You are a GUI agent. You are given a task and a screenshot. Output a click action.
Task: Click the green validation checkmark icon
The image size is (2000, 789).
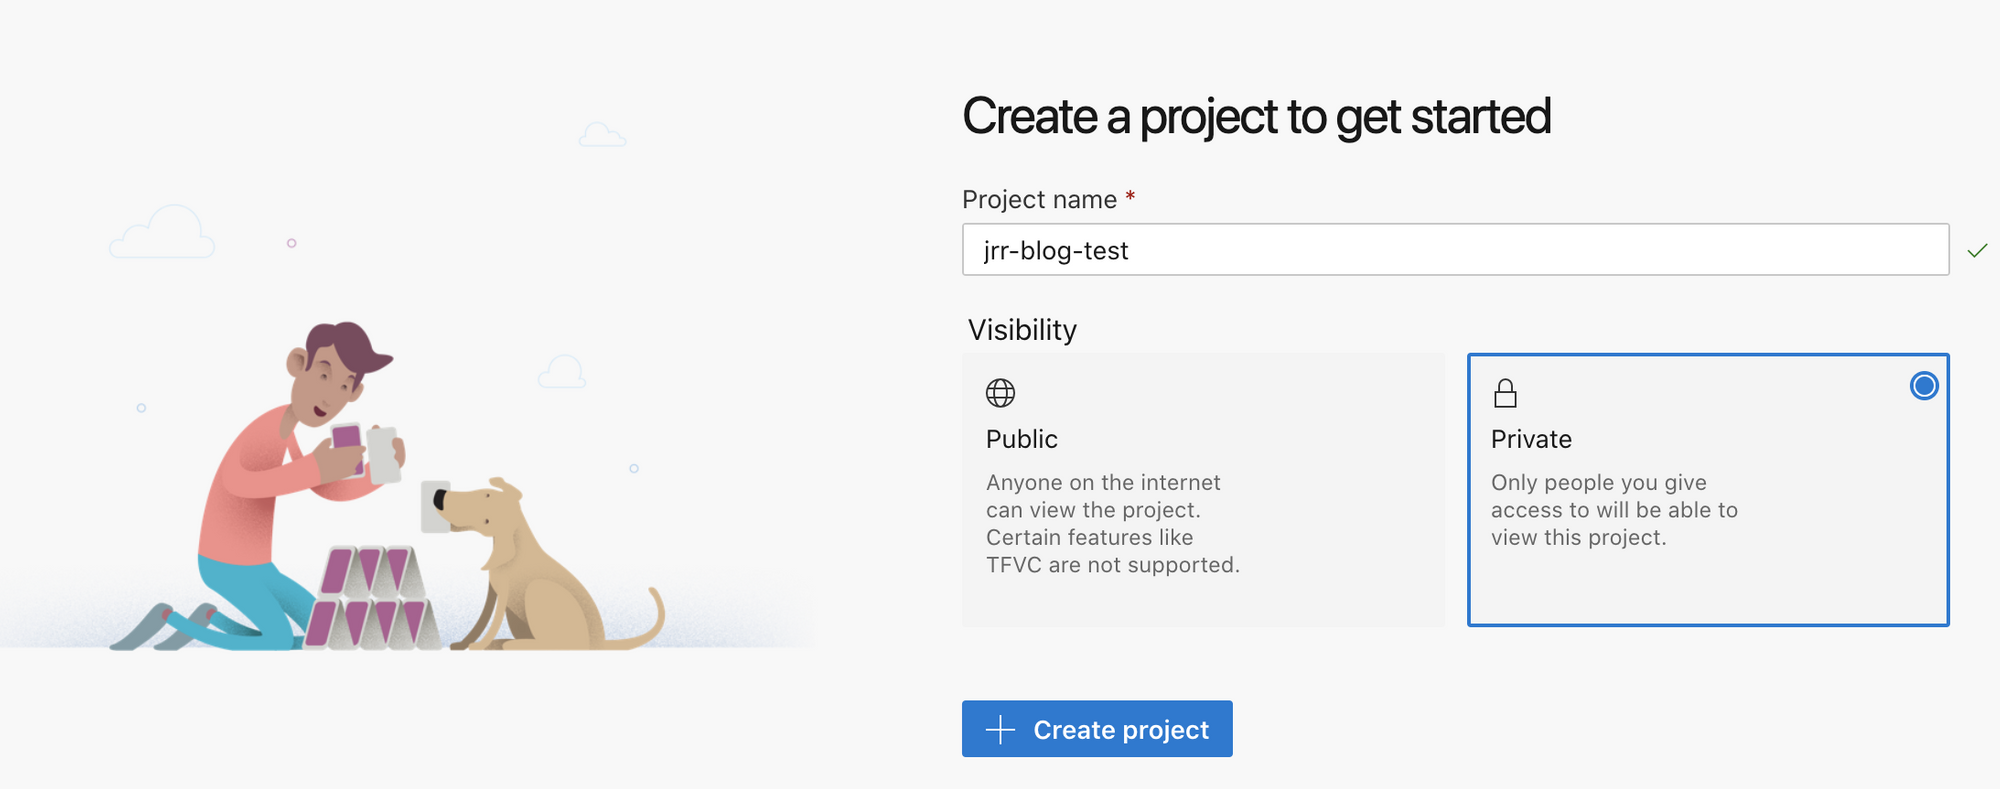click(x=1977, y=251)
